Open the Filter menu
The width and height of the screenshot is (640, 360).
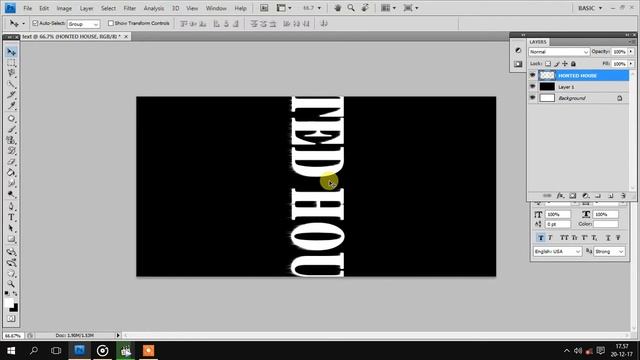click(x=129, y=8)
